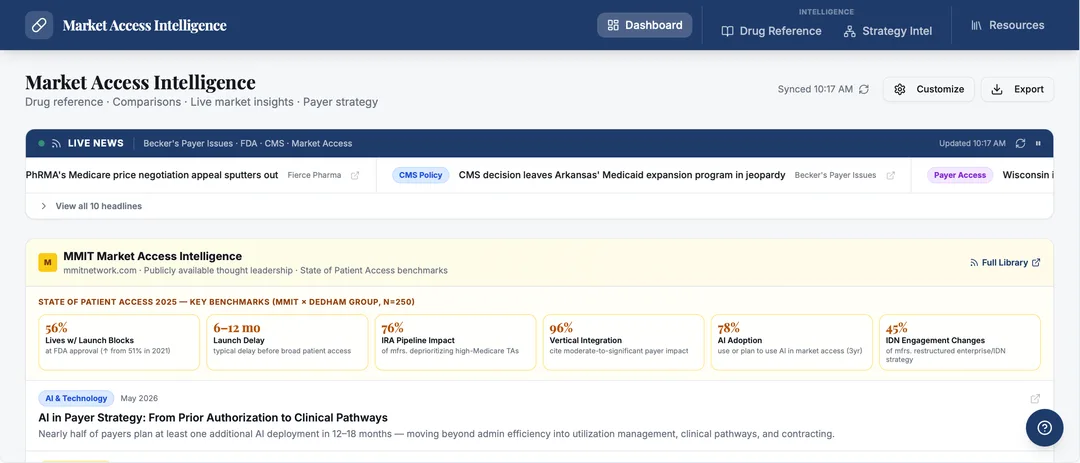The image size is (1080, 463).
Task: Pause the live news ticker
Action: (x=1039, y=143)
